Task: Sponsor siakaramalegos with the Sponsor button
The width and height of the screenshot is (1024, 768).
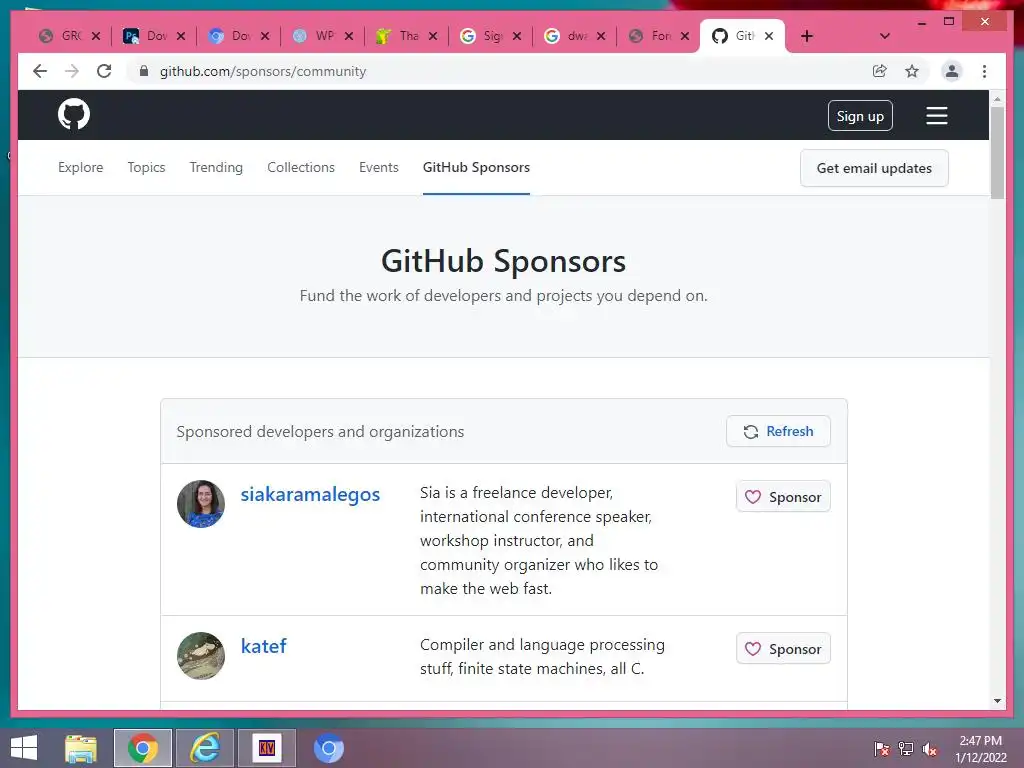Action: pos(783,497)
